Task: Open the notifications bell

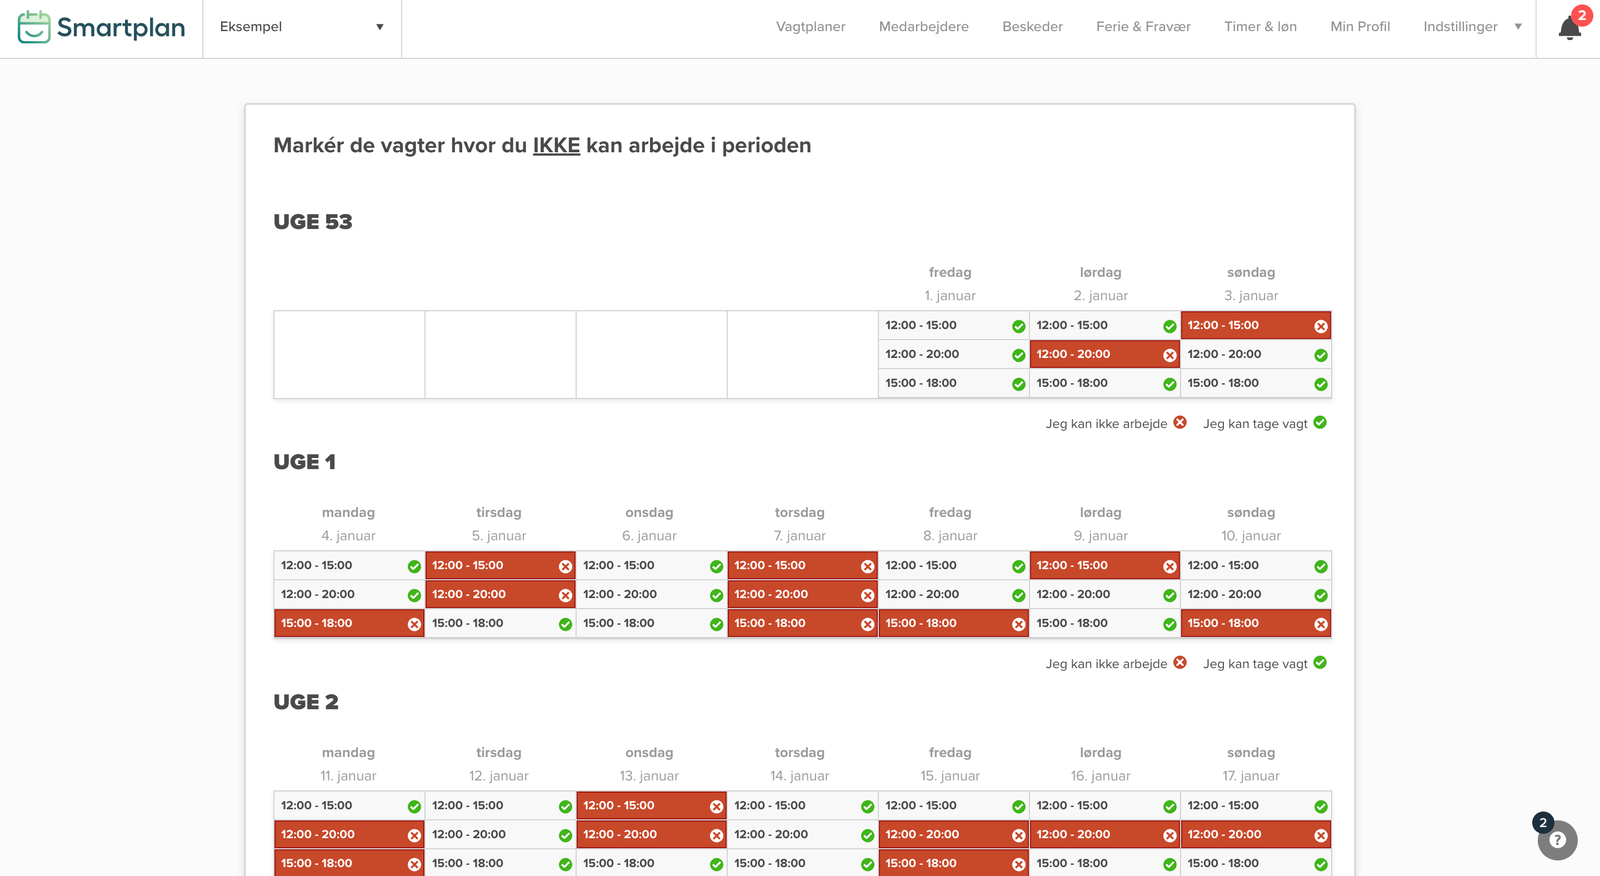Action: pos(1569,28)
